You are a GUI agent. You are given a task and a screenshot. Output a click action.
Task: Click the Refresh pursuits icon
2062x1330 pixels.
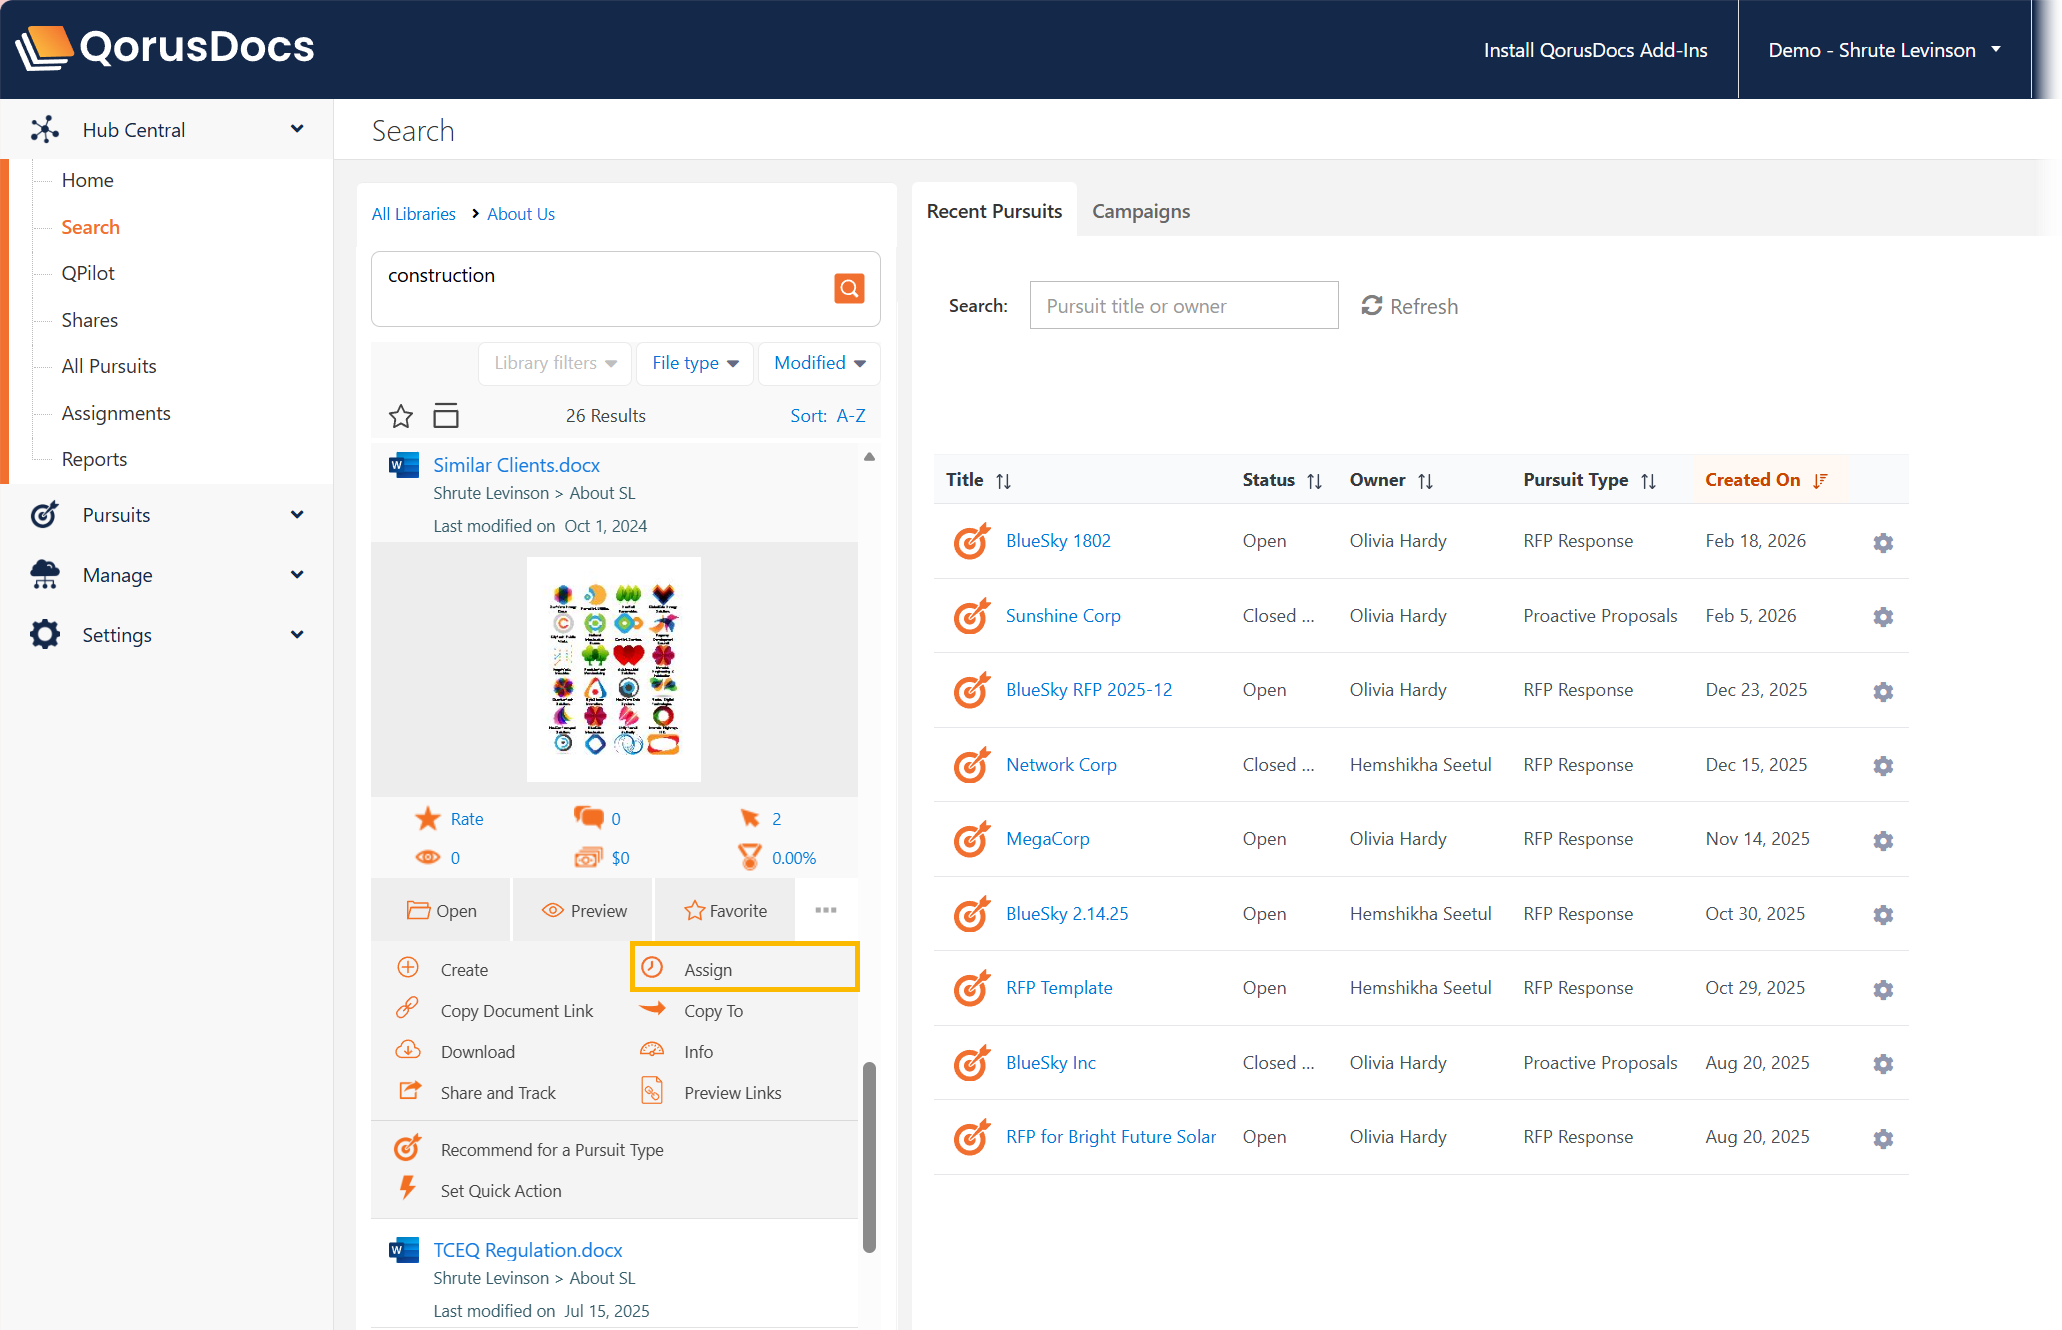click(x=1372, y=306)
